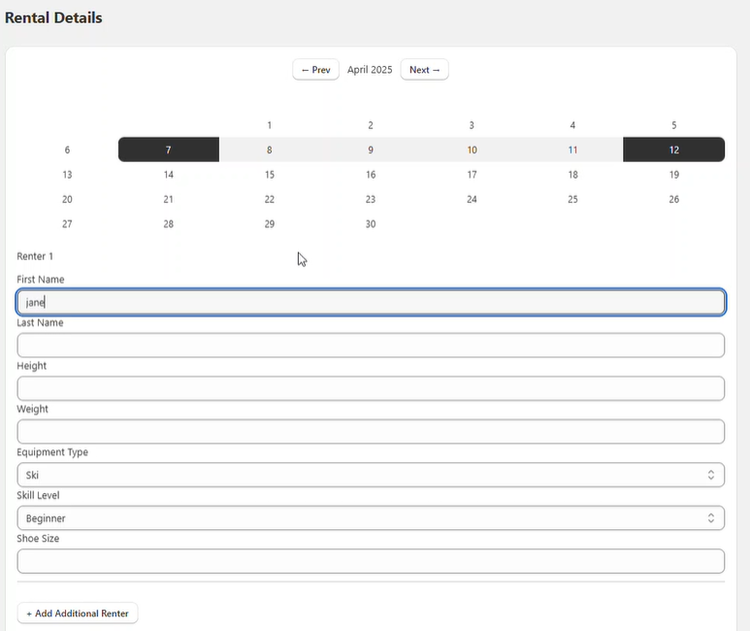The image size is (750, 631).
Task: Select April 30 in the calendar
Action: tap(371, 224)
